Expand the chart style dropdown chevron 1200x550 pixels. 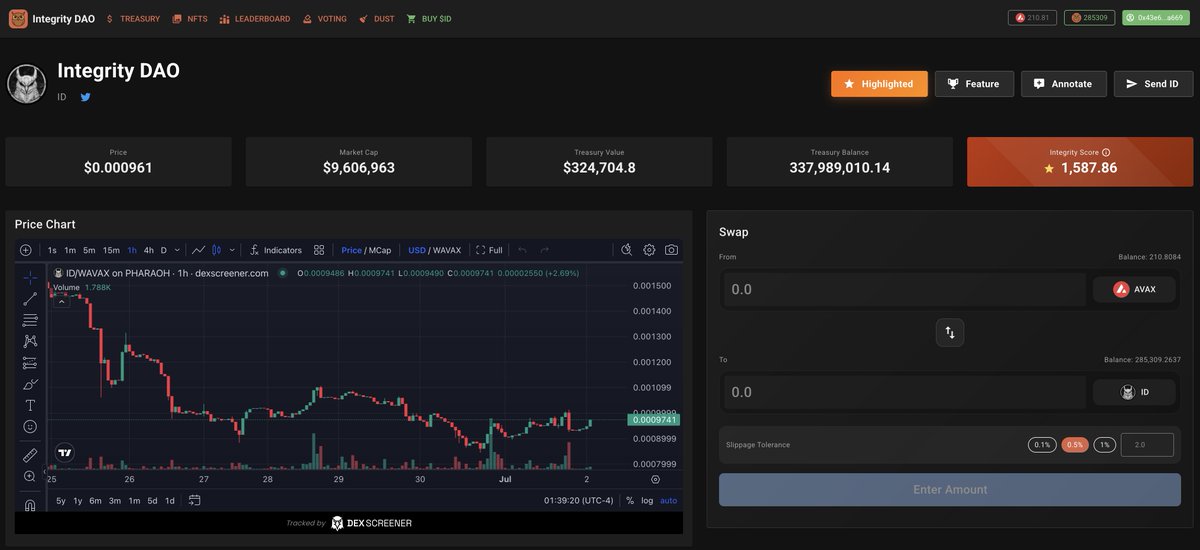pyautogui.click(x=232, y=250)
